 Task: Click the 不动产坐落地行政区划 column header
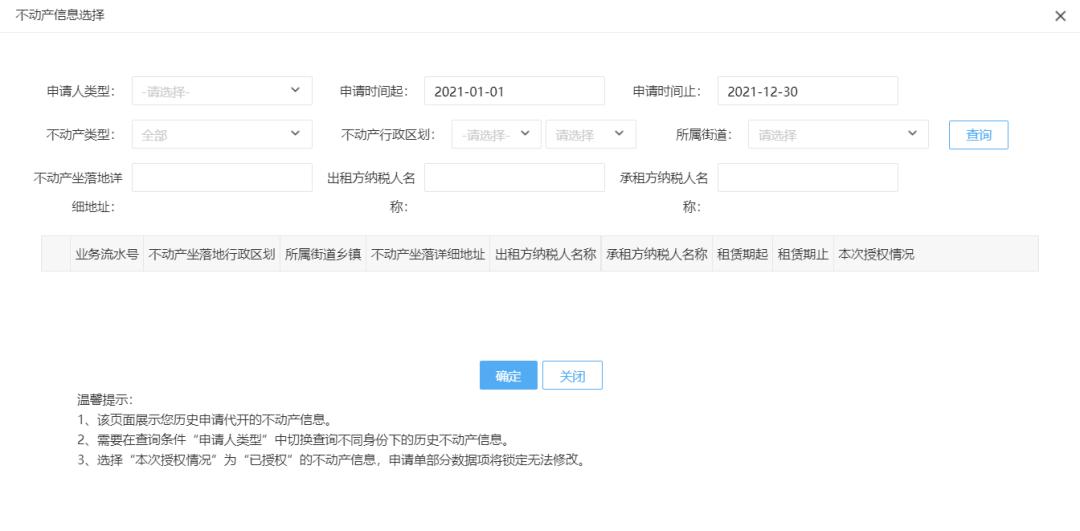coord(211,253)
